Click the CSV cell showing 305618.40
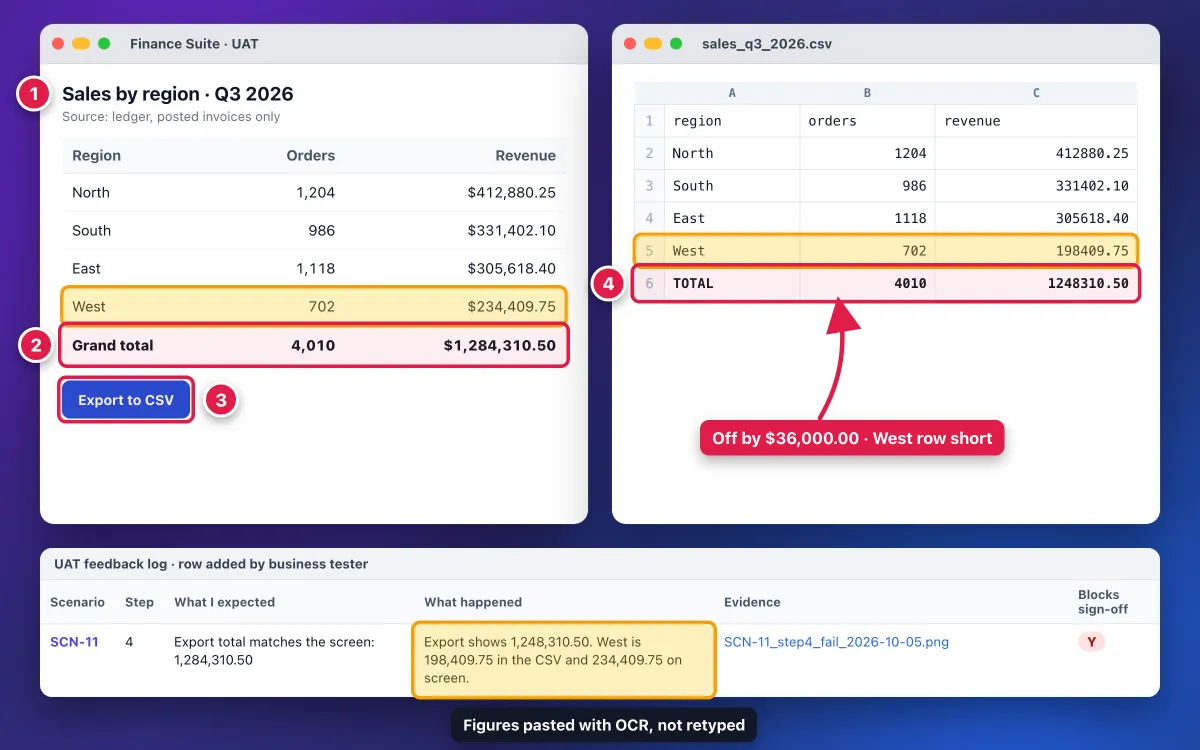The image size is (1200, 750). point(1036,218)
